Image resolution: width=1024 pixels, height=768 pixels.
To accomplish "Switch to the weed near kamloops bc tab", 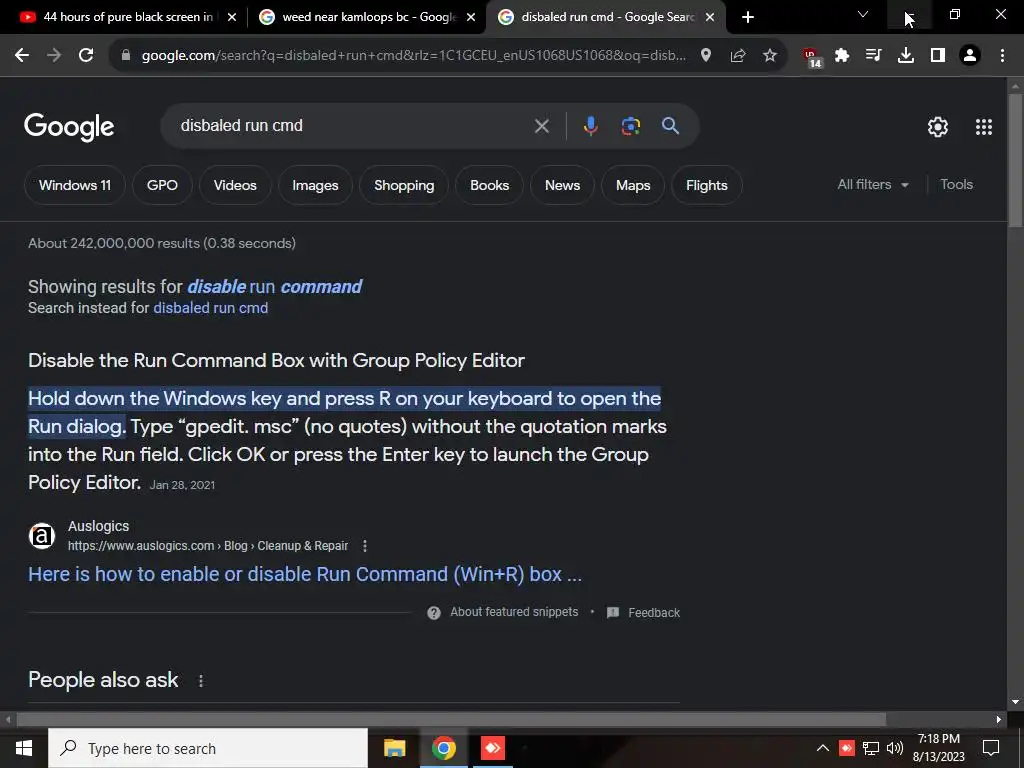I will pos(369,17).
